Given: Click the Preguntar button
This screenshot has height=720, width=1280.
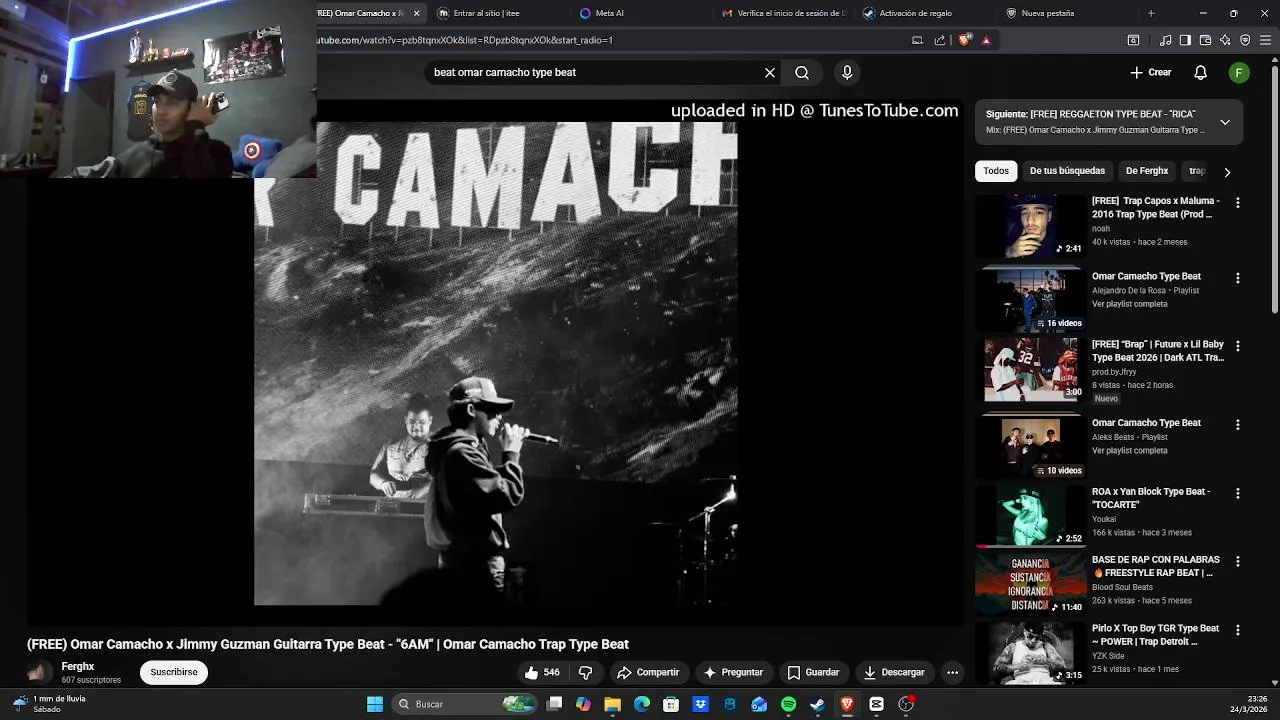Looking at the screenshot, I should click(733, 673).
